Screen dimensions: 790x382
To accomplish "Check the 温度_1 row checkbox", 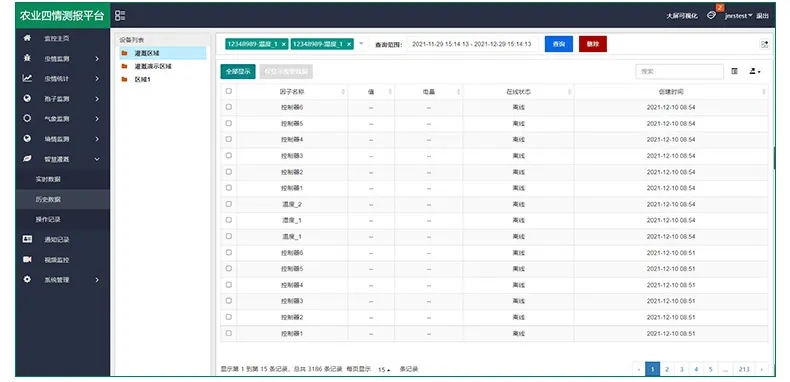I will point(229,236).
